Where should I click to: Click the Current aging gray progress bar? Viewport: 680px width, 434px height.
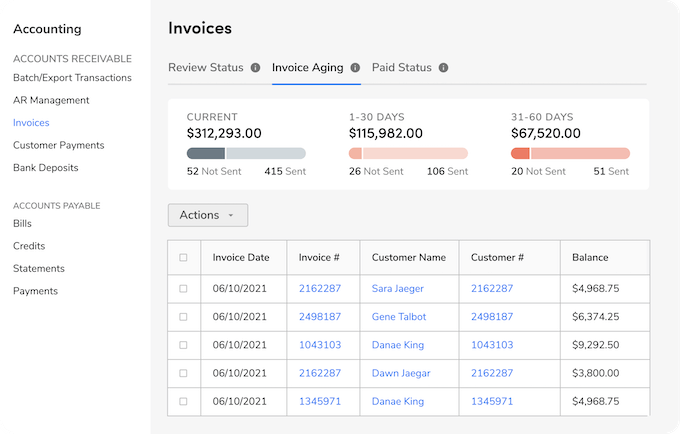click(246, 153)
